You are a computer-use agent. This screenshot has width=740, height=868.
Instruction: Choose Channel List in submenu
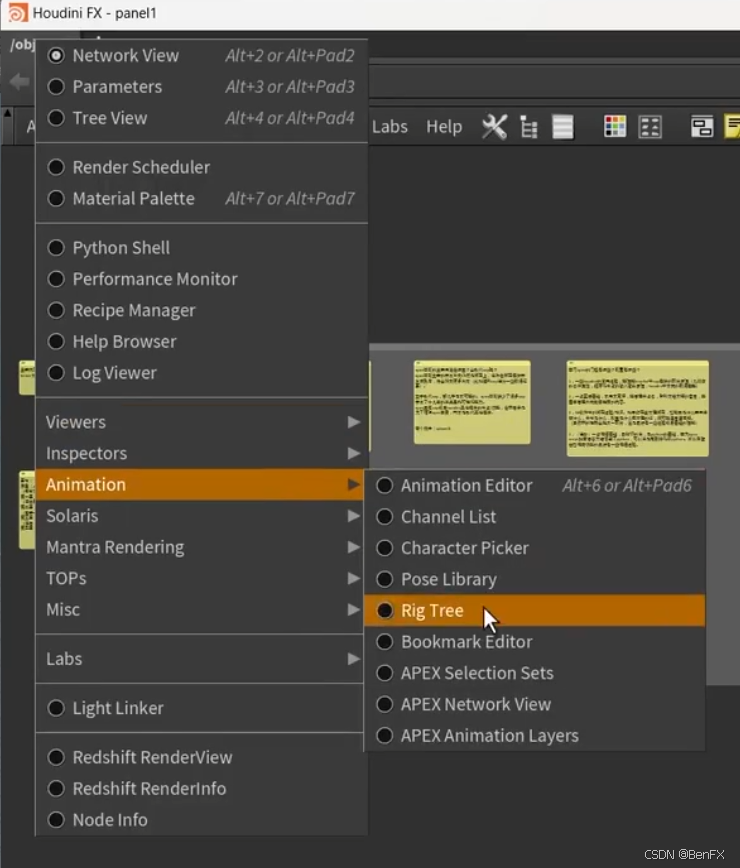535,516
